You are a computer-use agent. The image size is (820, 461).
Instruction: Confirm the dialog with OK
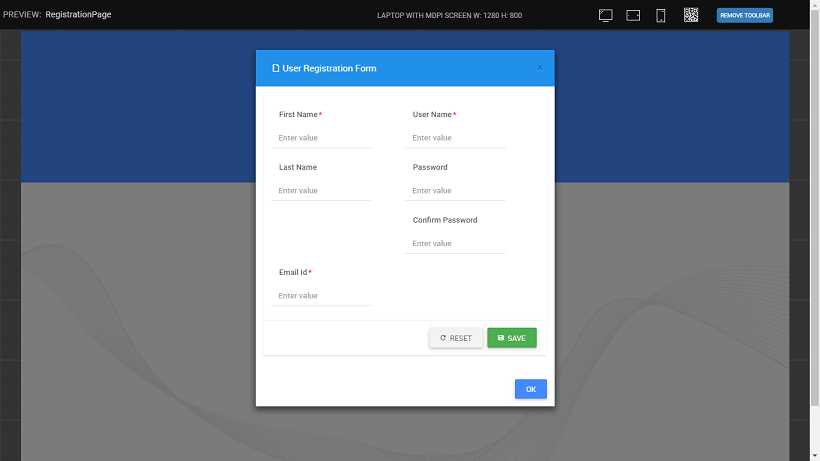530,389
